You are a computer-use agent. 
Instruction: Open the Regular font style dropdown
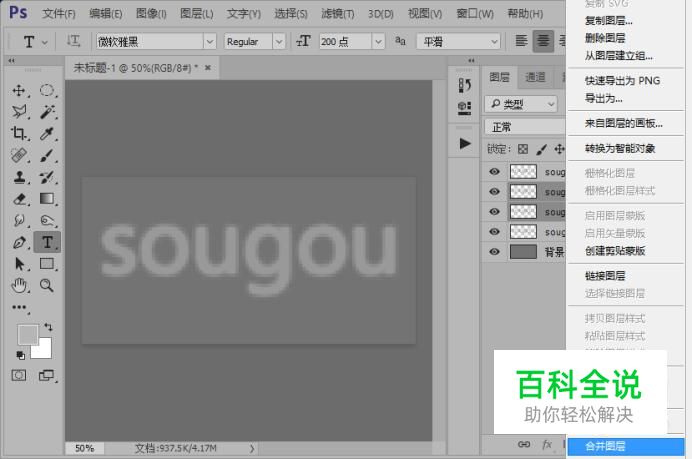tap(278, 41)
